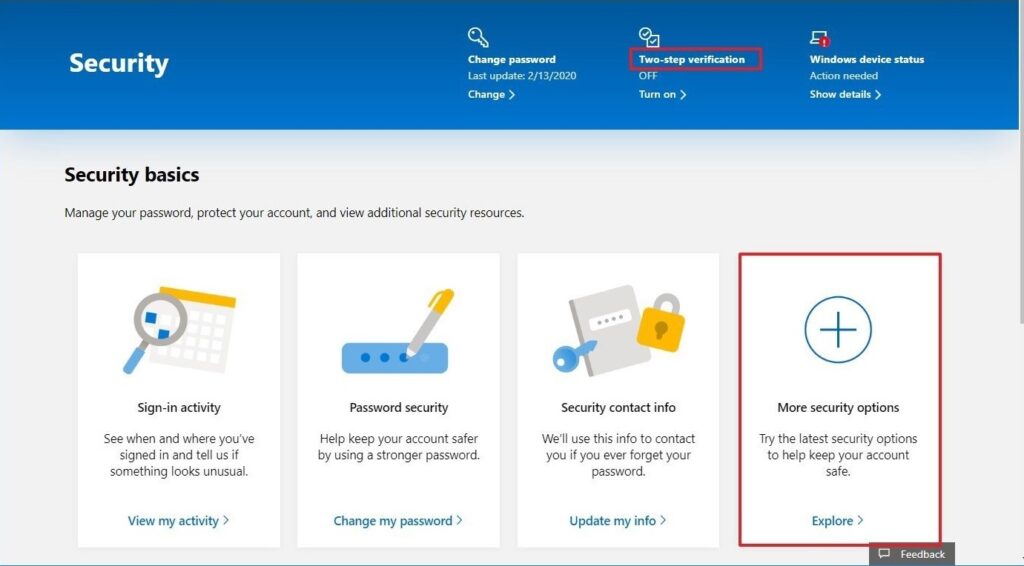The width and height of the screenshot is (1024, 566).
Task: Follow the Change my password link
Action: coord(398,521)
